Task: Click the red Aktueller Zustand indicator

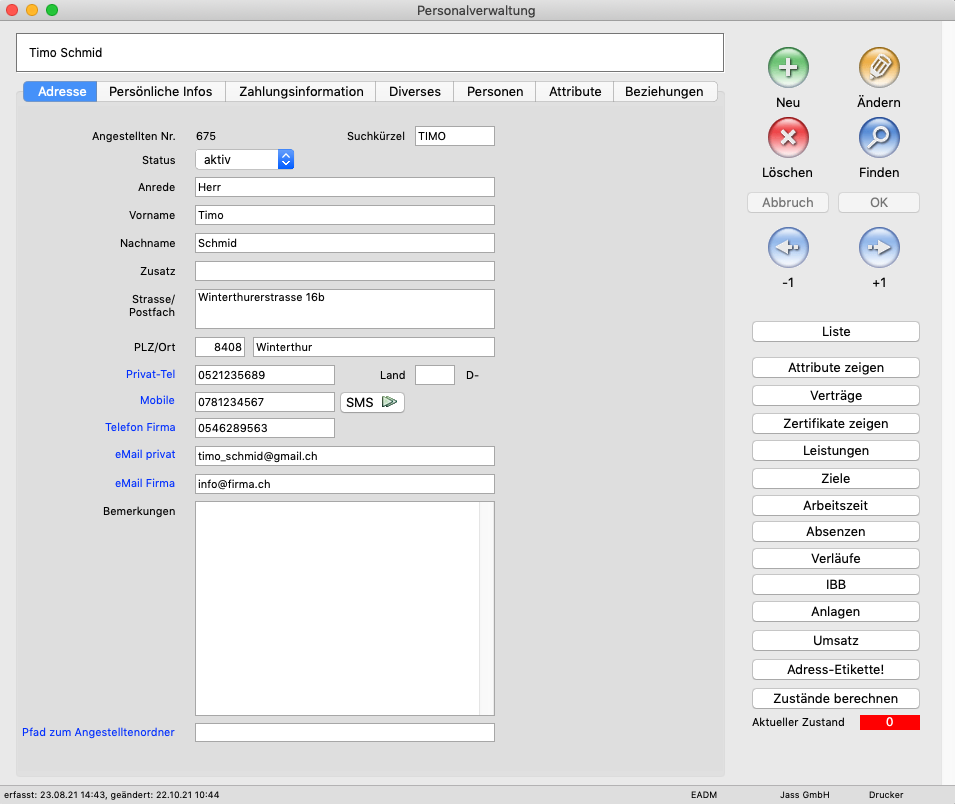Action: [889, 722]
